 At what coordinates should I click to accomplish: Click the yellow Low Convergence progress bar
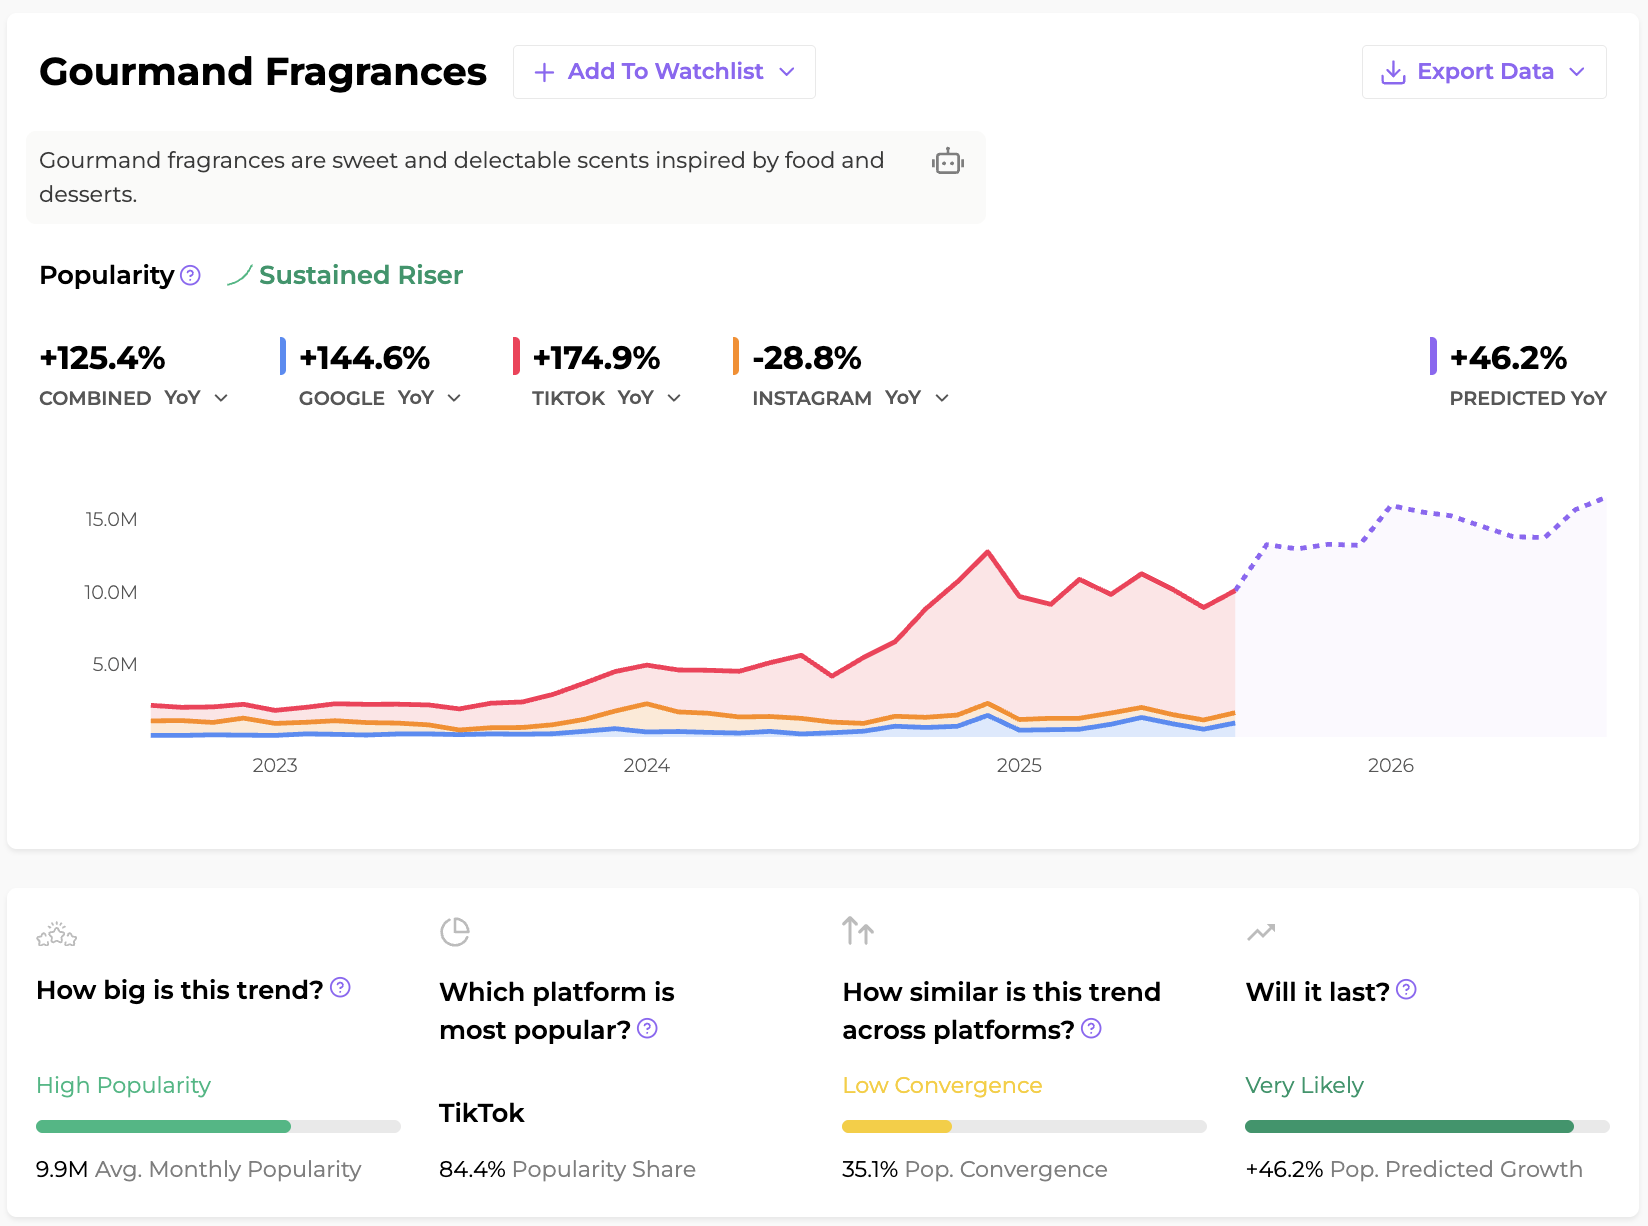coord(897,1126)
